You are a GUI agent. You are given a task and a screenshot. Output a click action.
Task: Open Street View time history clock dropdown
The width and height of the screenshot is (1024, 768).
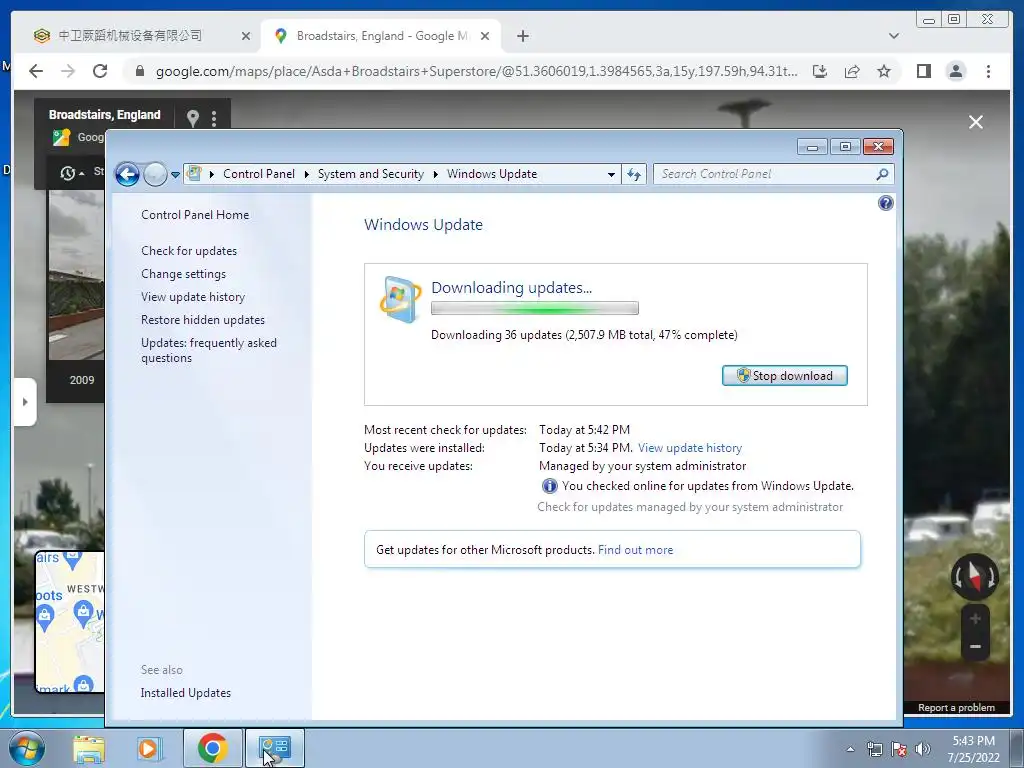point(72,173)
